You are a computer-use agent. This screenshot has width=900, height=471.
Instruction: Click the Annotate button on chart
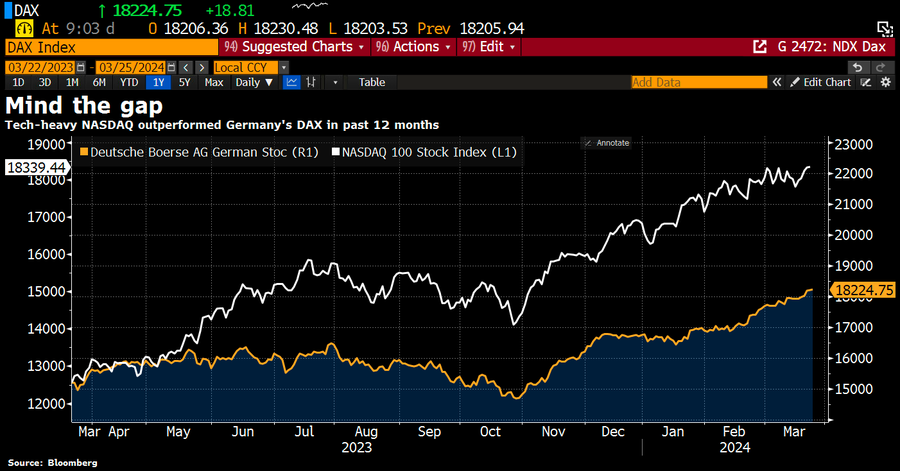click(x=607, y=143)
